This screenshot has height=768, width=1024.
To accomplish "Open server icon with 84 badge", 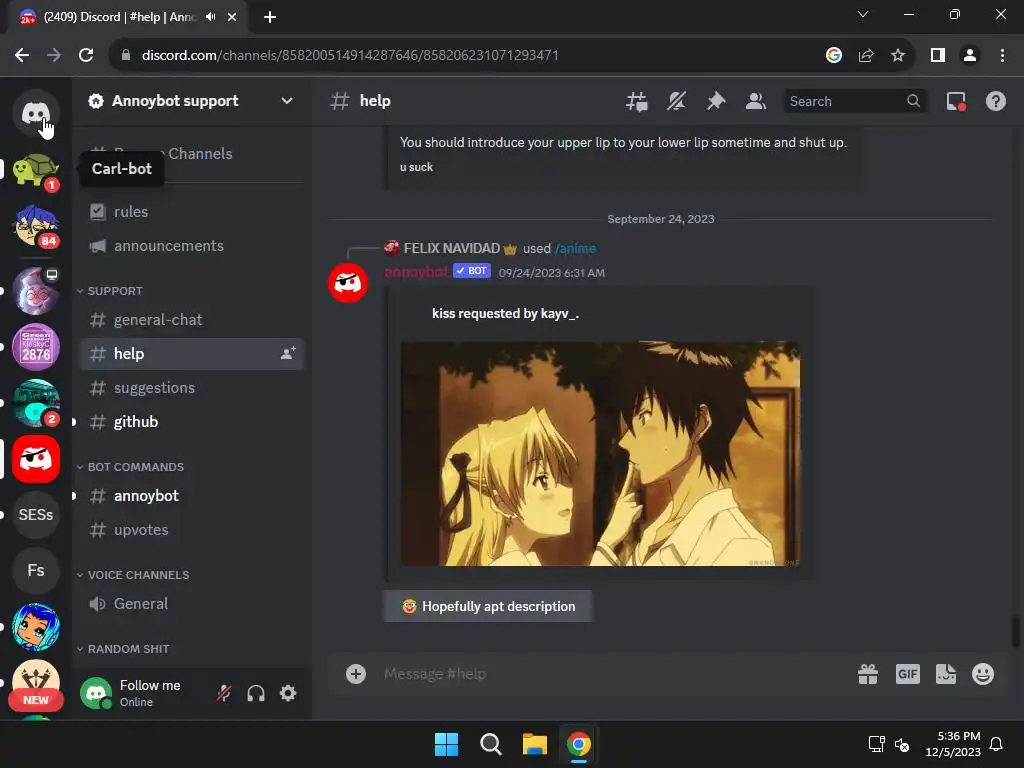I will point(36,225).
